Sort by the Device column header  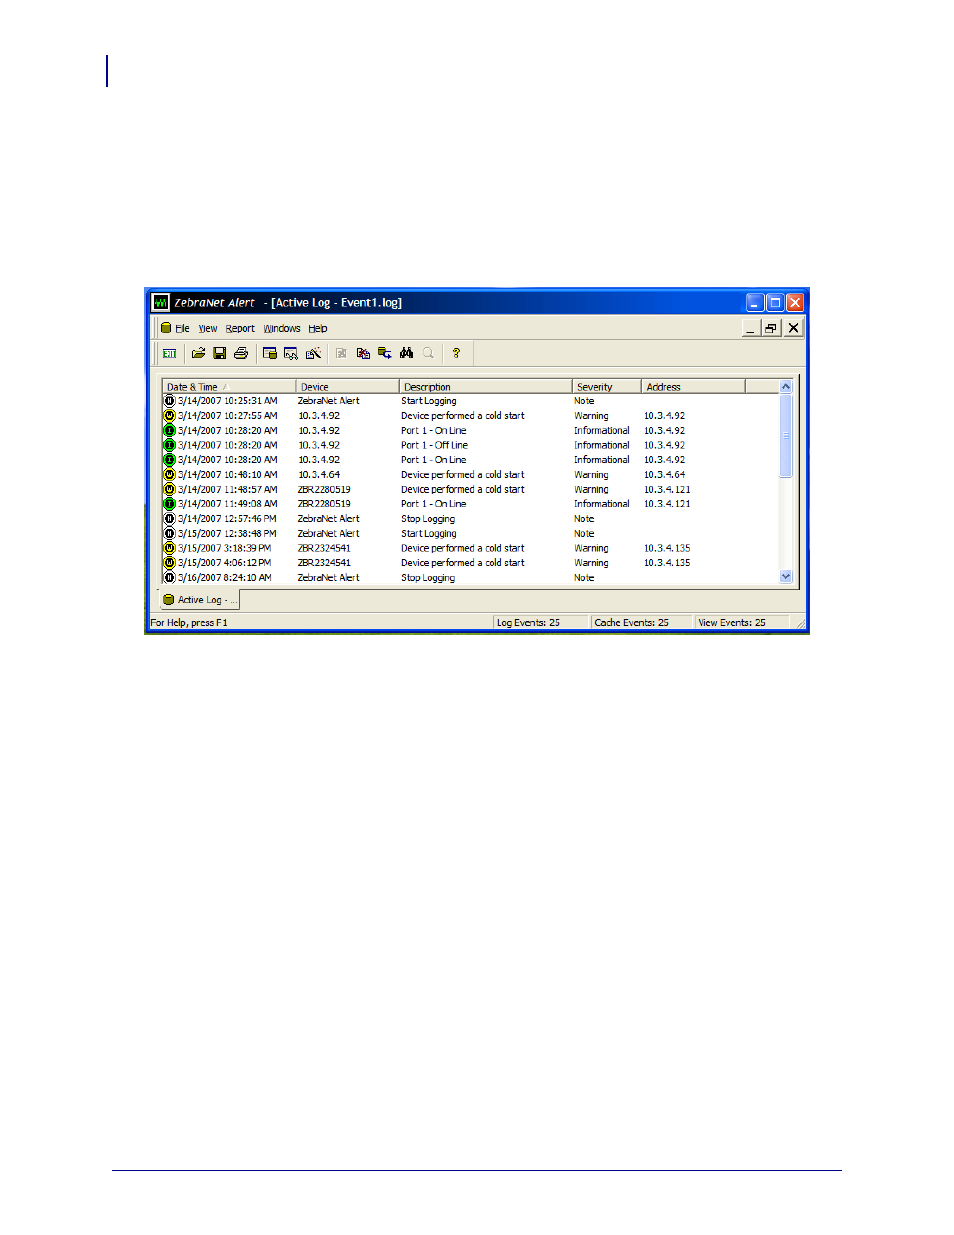348,387
